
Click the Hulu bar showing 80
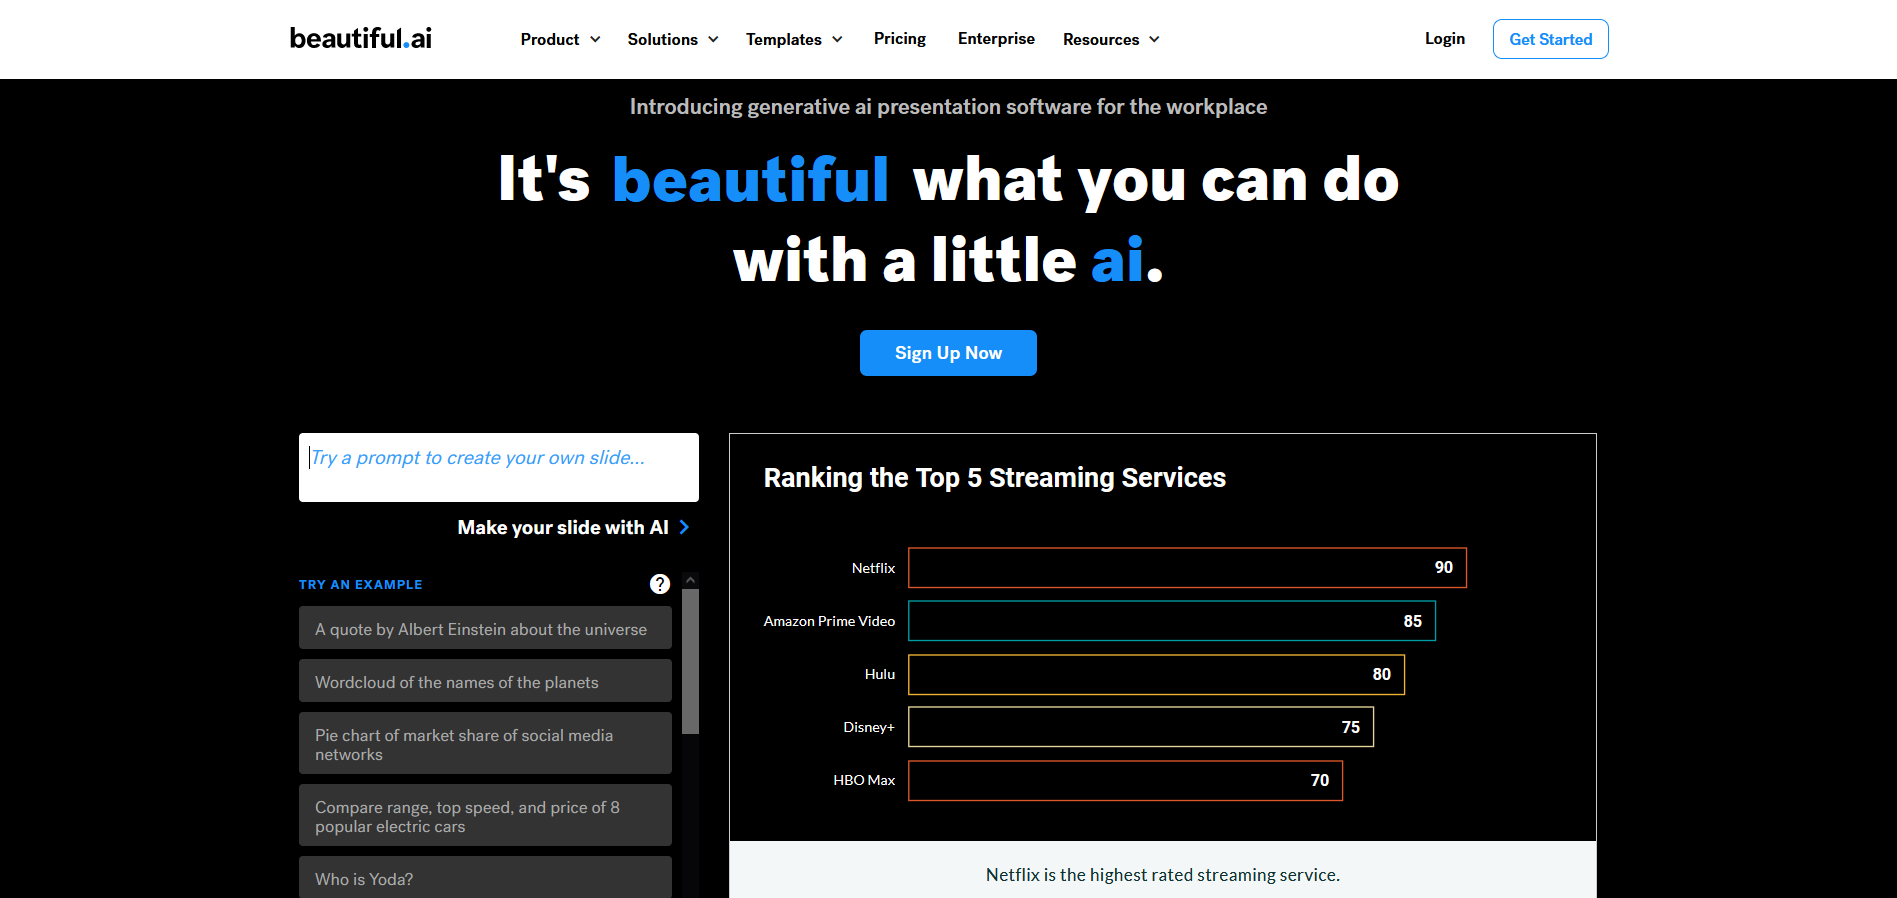1156,674
